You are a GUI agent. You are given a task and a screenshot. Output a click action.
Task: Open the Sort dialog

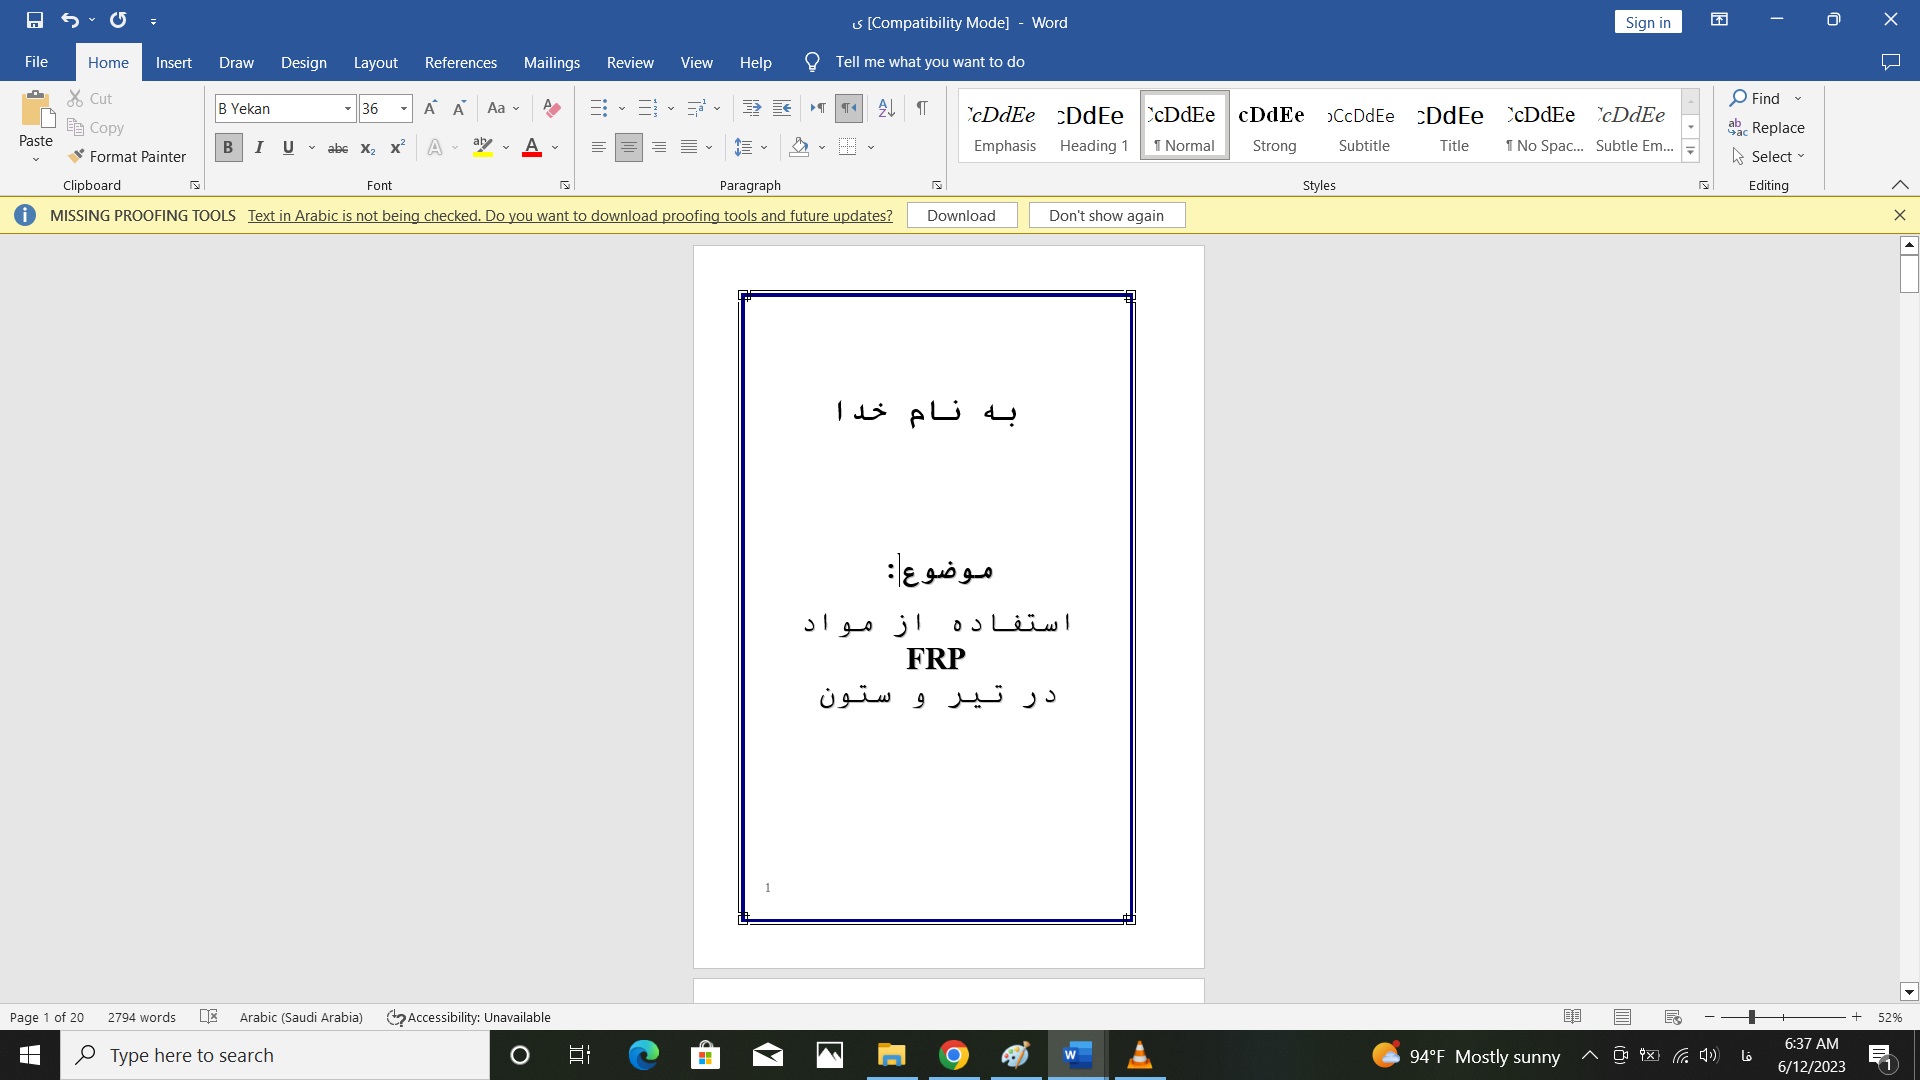[885, 108]
